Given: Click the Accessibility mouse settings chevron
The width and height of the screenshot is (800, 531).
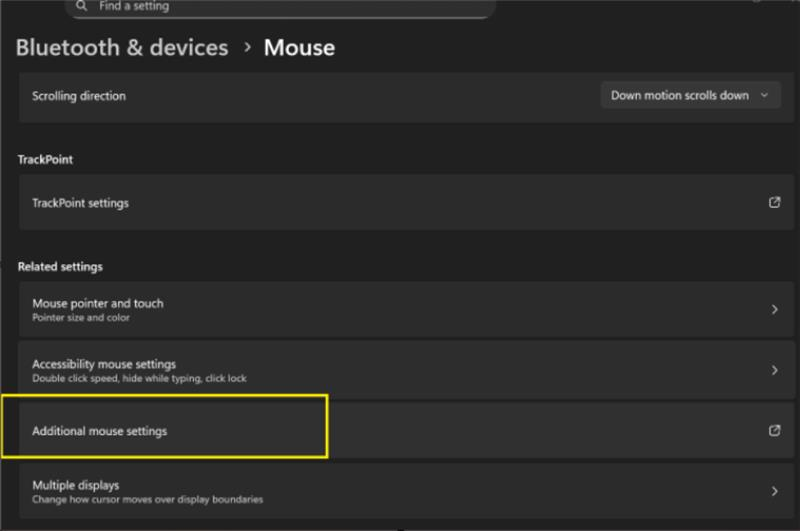Looking at the screenshot, I should coord(774,370).
